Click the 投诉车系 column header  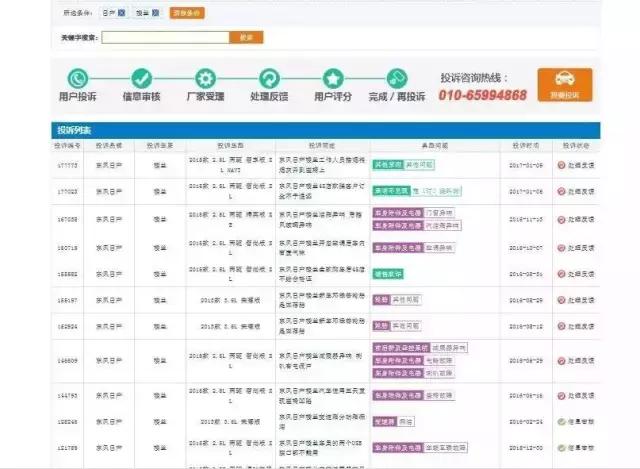160,146
